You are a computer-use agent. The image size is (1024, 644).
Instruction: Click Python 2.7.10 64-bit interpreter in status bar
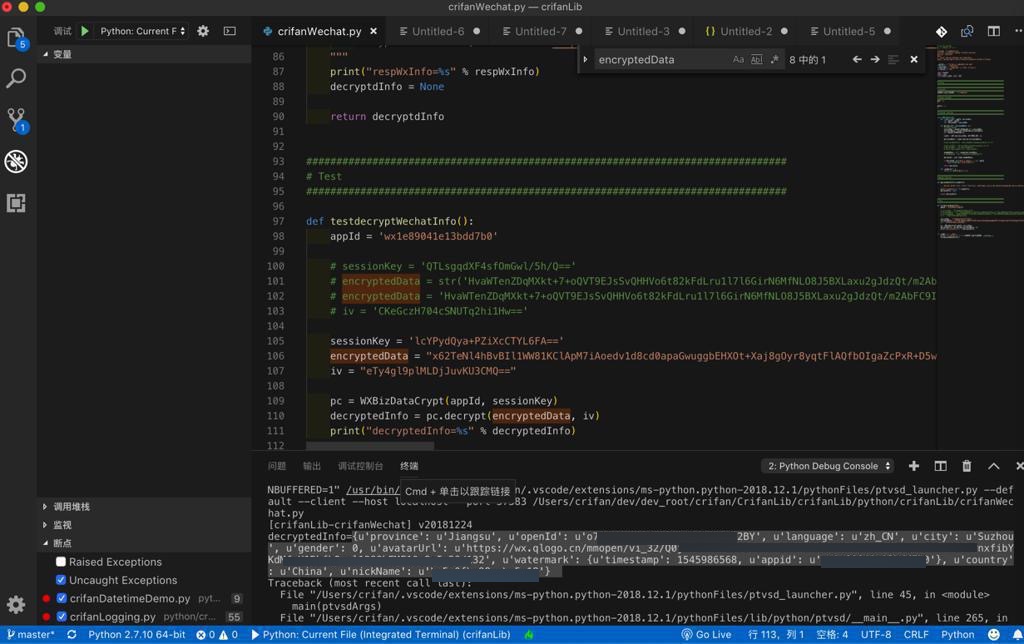coord(136,635)
